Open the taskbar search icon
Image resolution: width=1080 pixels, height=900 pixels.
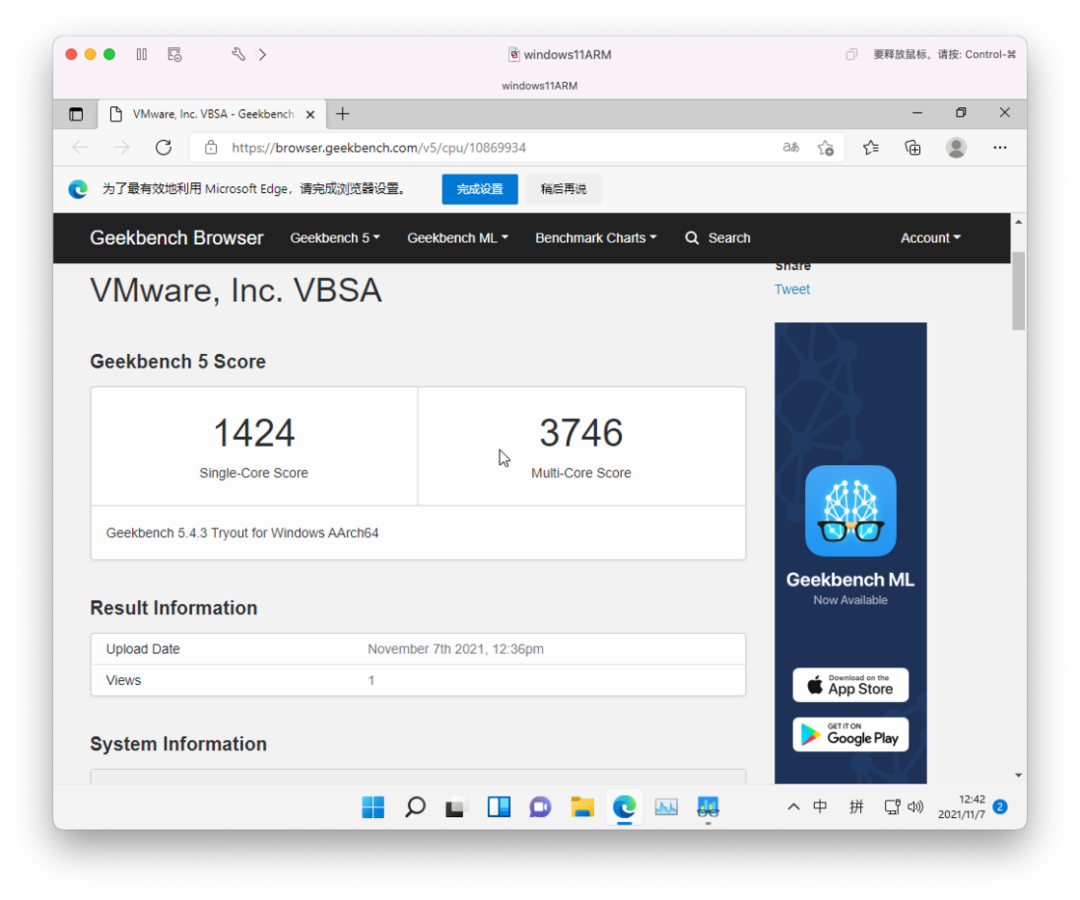415,807
